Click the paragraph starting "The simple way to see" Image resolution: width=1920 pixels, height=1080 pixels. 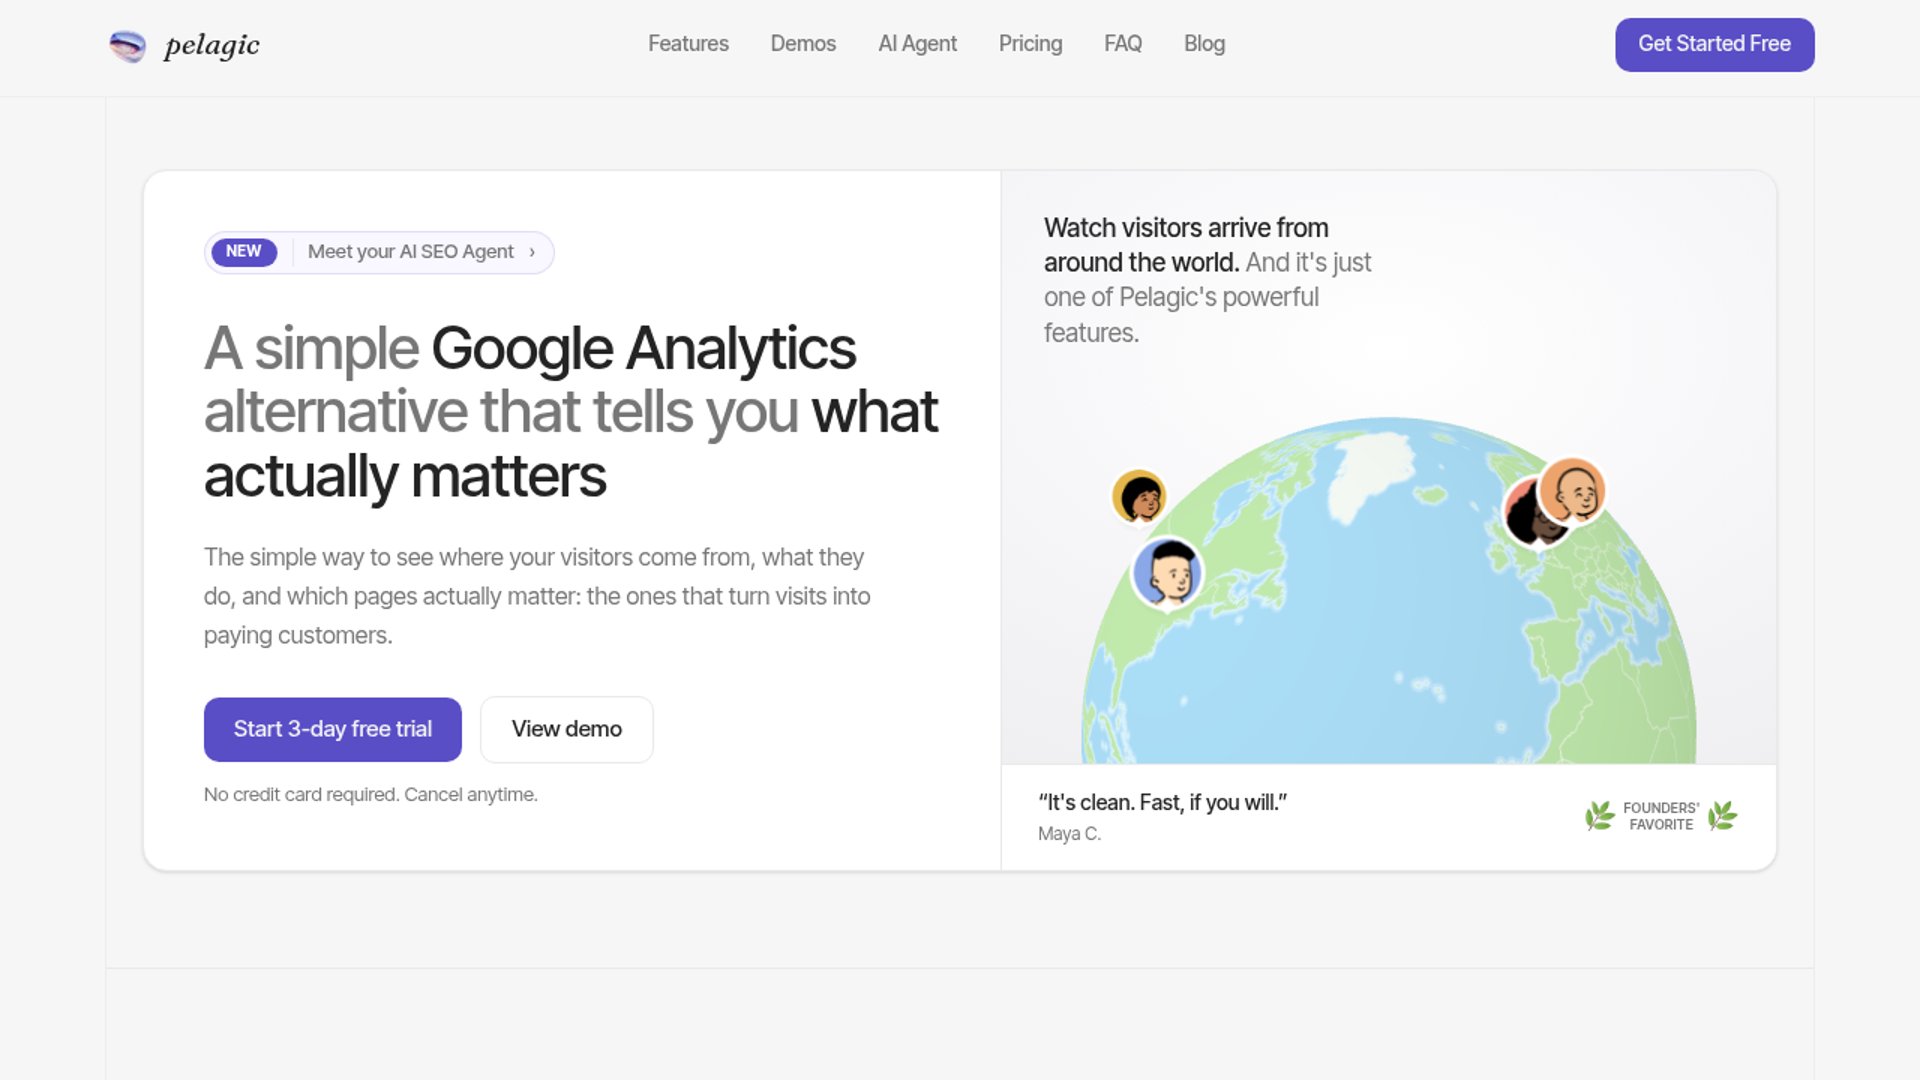537,596
